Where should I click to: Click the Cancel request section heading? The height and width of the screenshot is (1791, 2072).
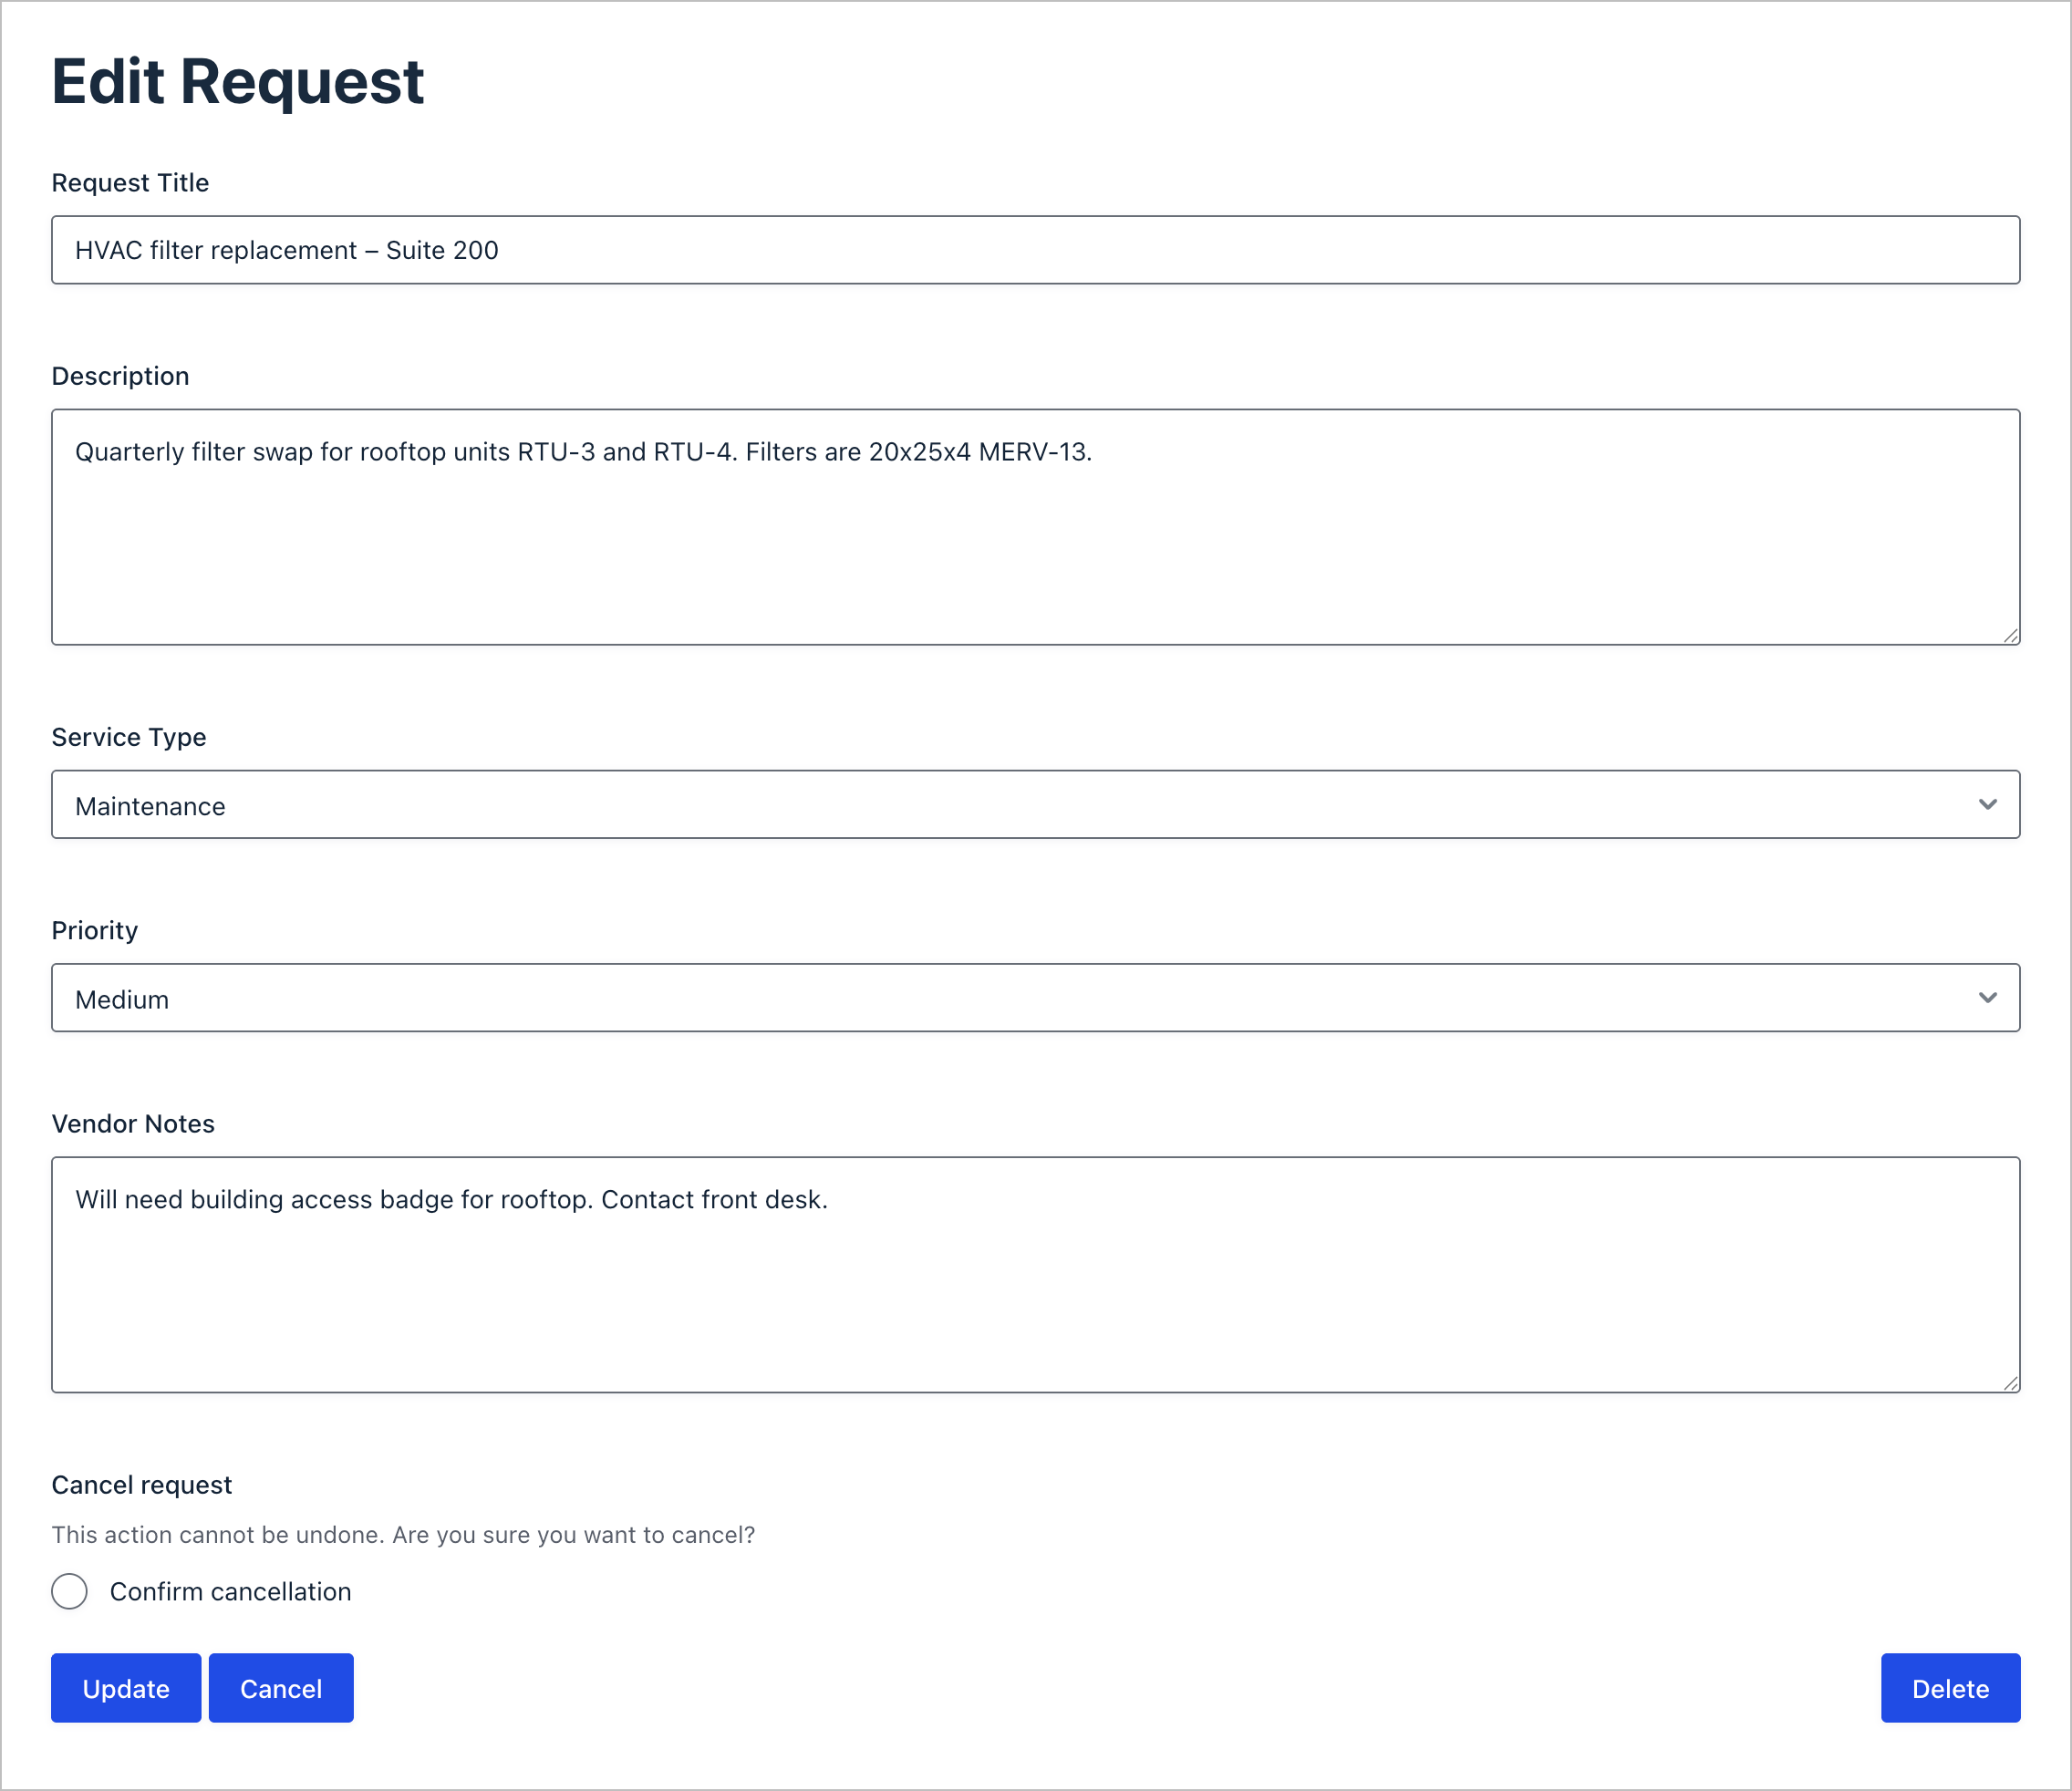pos(141,1485)
